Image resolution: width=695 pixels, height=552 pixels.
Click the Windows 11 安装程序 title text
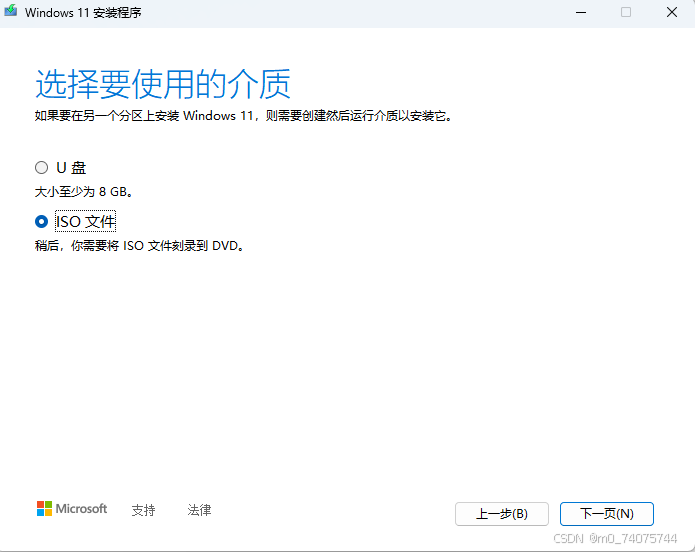point(83,13)
